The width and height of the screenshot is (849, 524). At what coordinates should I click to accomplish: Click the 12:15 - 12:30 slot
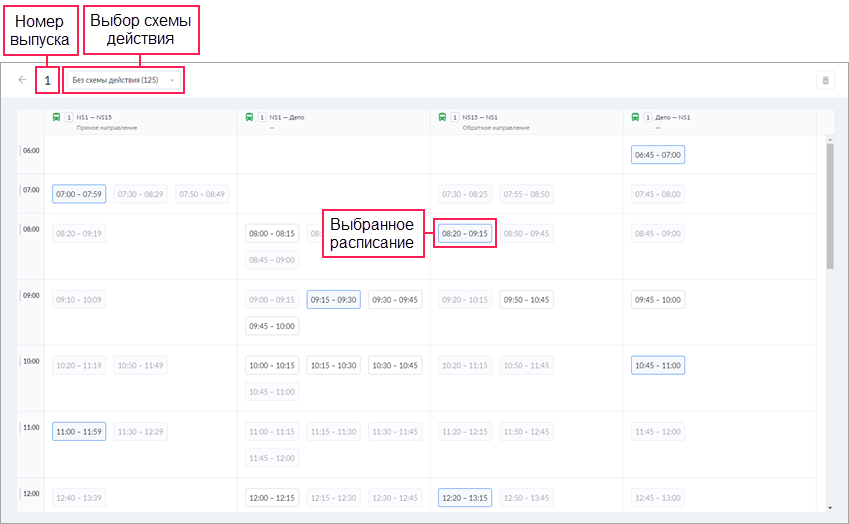tap(334, 497)
